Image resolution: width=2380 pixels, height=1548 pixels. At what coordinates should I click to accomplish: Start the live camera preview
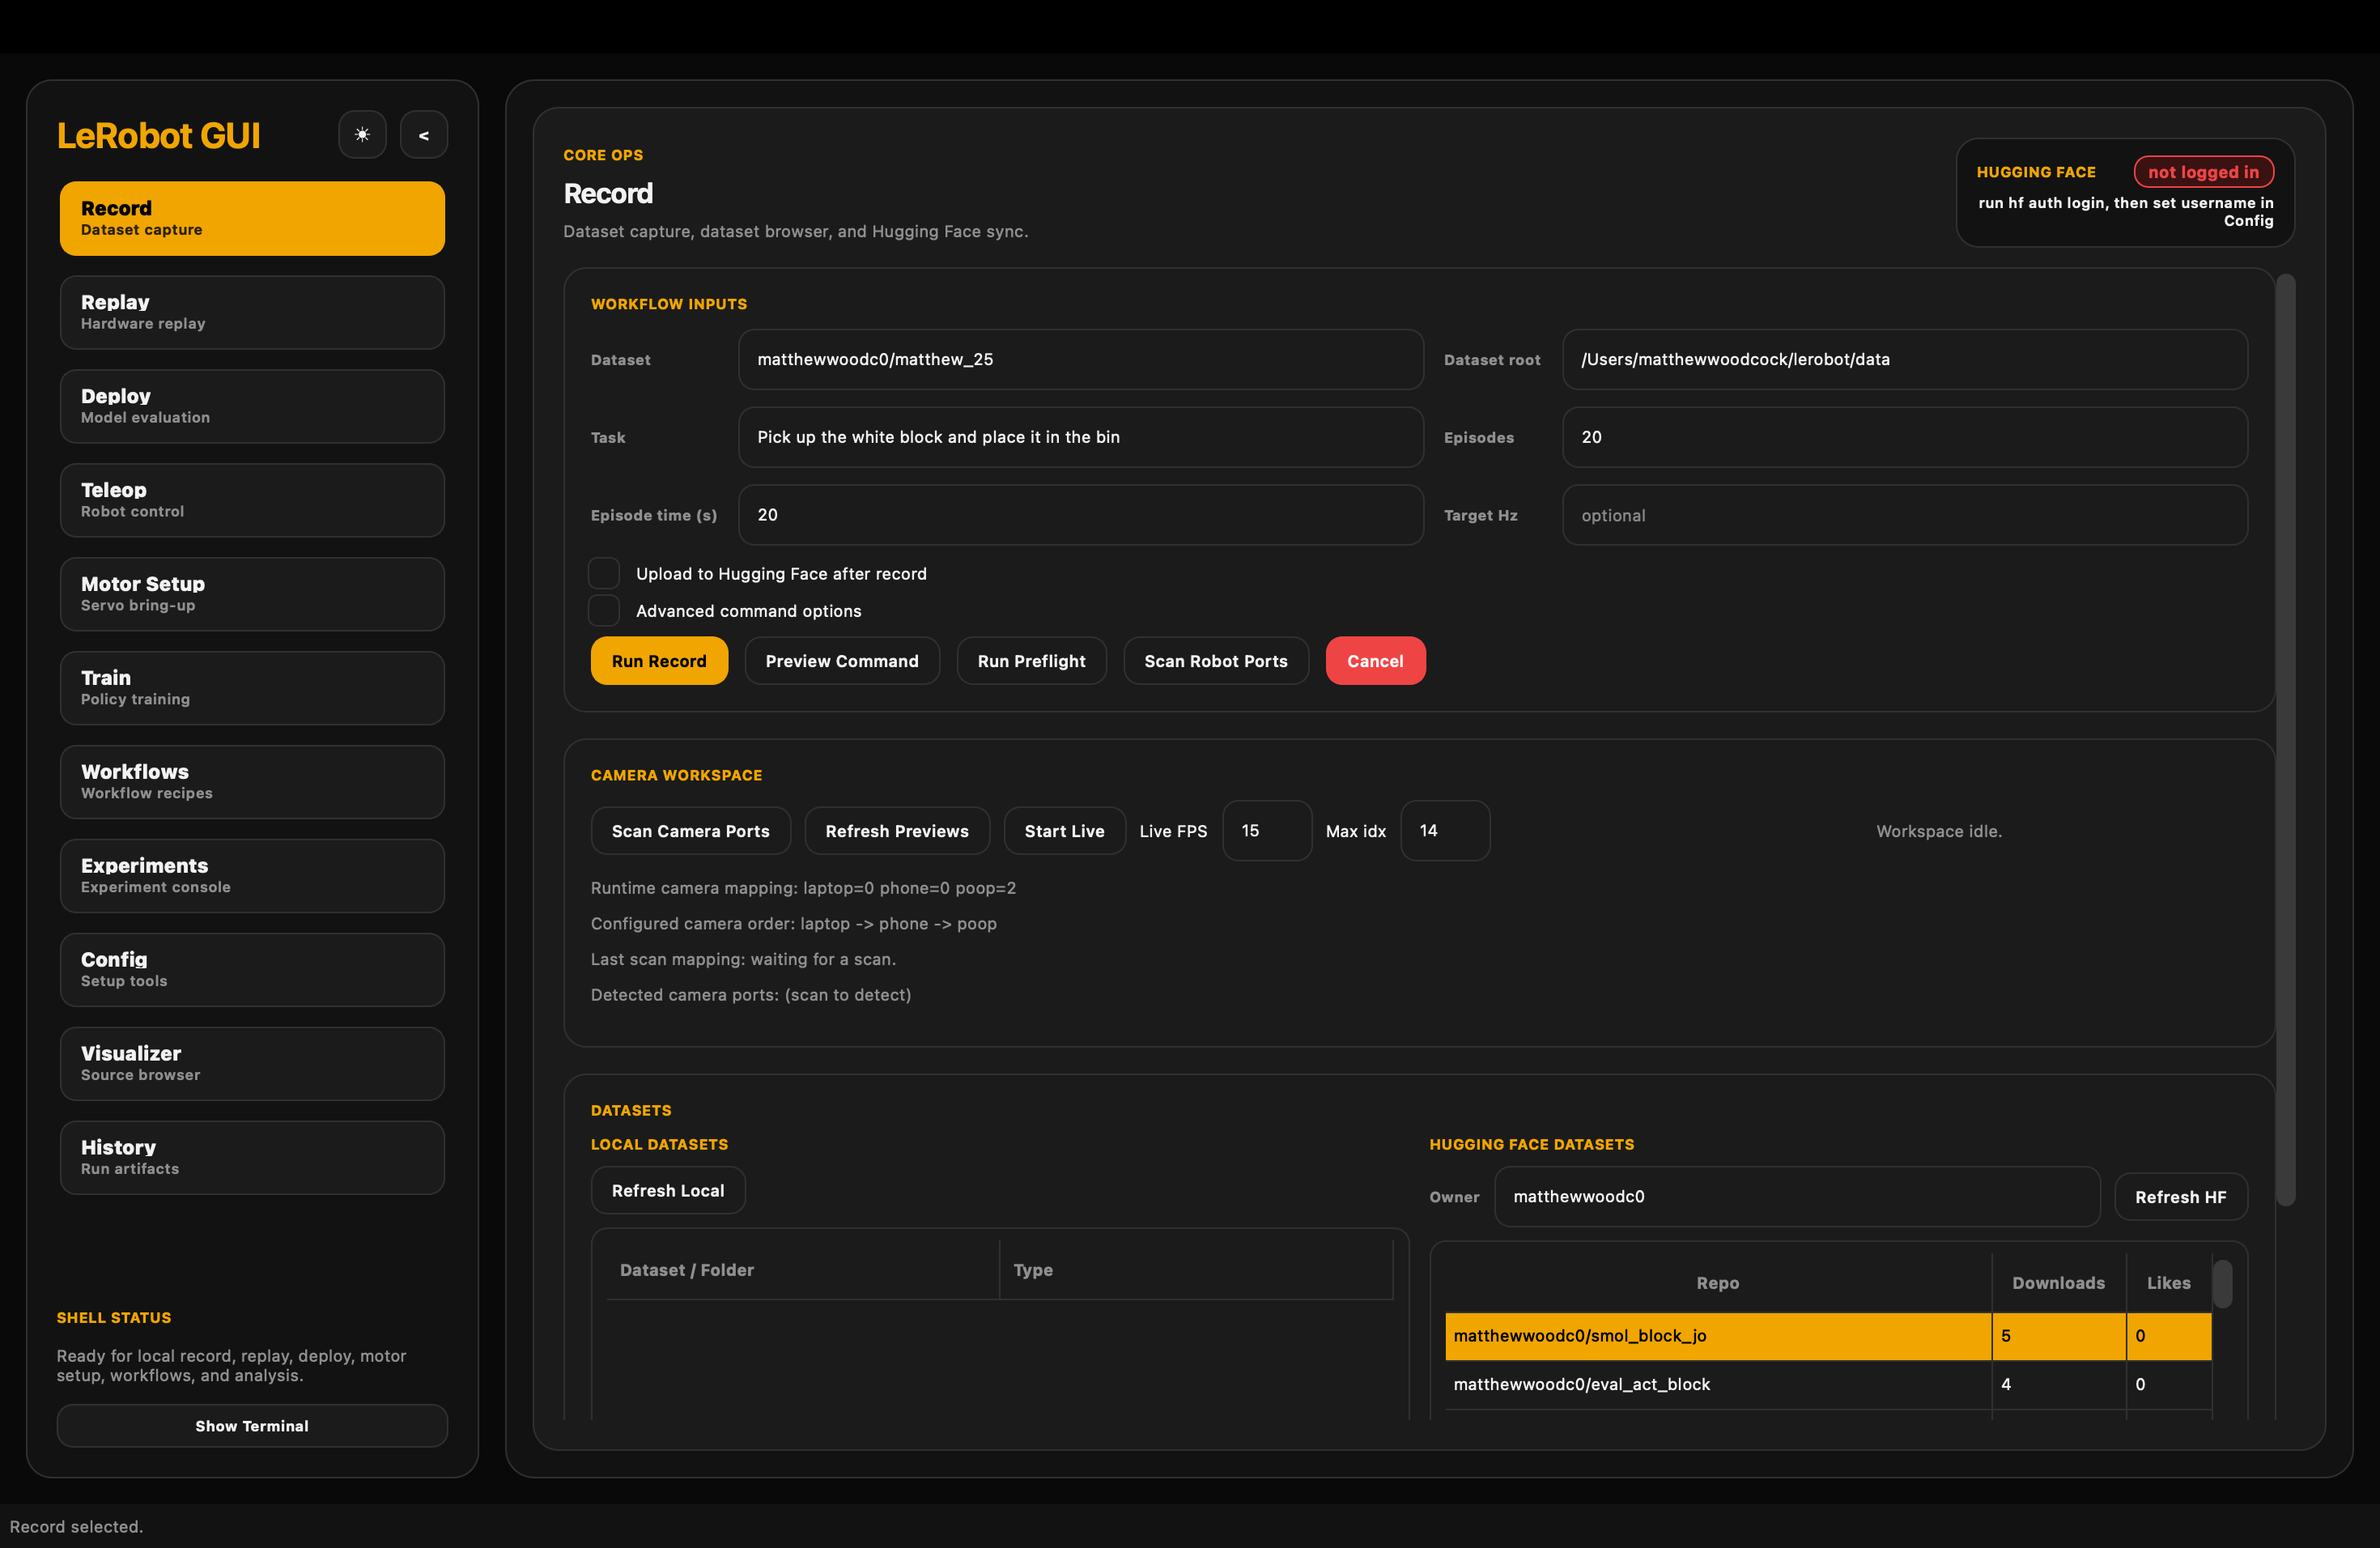point(1064,831)
